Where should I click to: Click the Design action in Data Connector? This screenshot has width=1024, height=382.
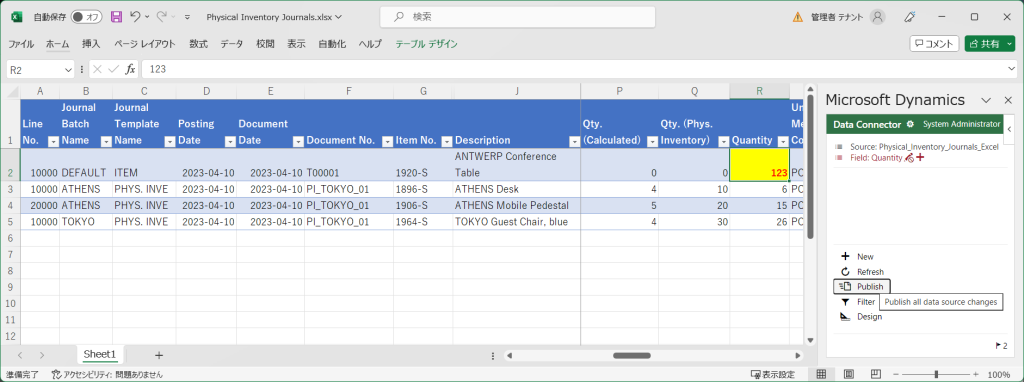861,317
